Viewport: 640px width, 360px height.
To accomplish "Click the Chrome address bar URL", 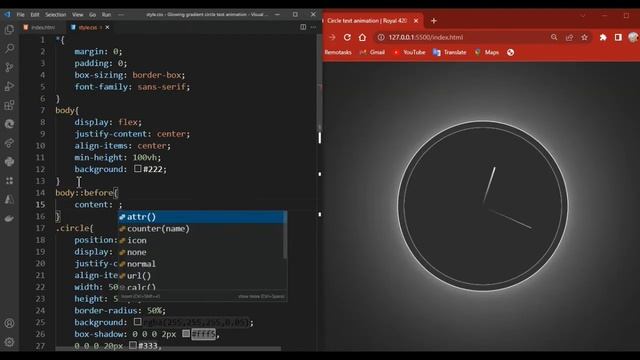I will click(425, 37).
